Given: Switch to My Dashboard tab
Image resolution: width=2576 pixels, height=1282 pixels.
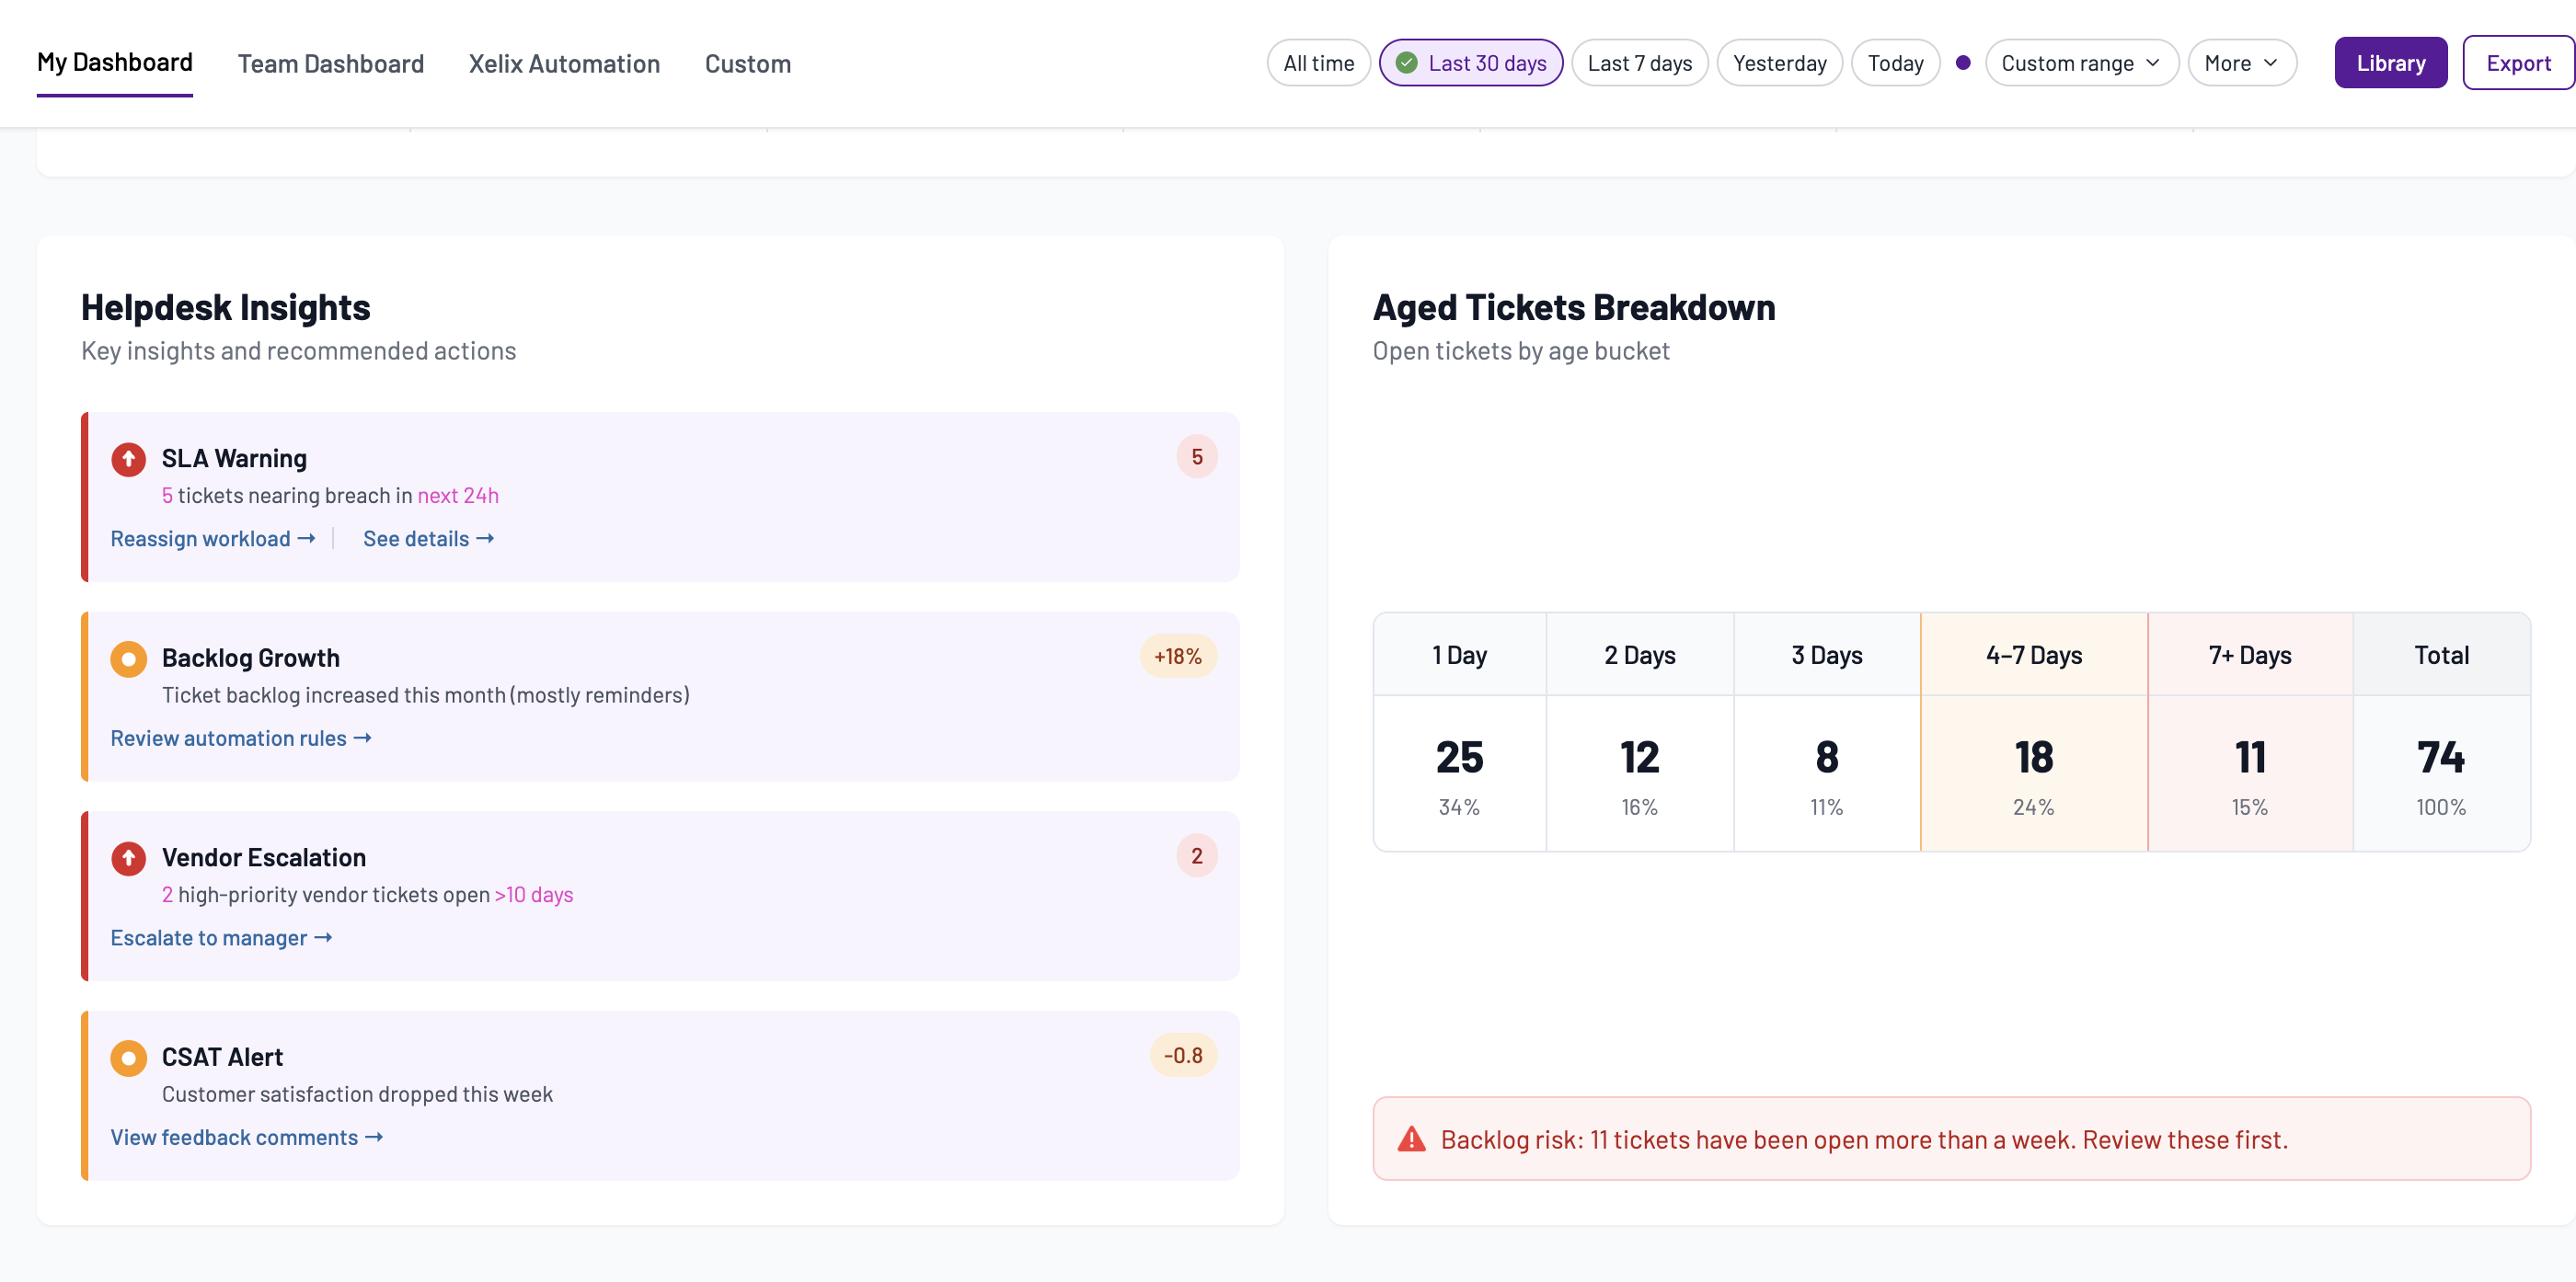Looking at the screenshot, I should (x=115, y=63).
